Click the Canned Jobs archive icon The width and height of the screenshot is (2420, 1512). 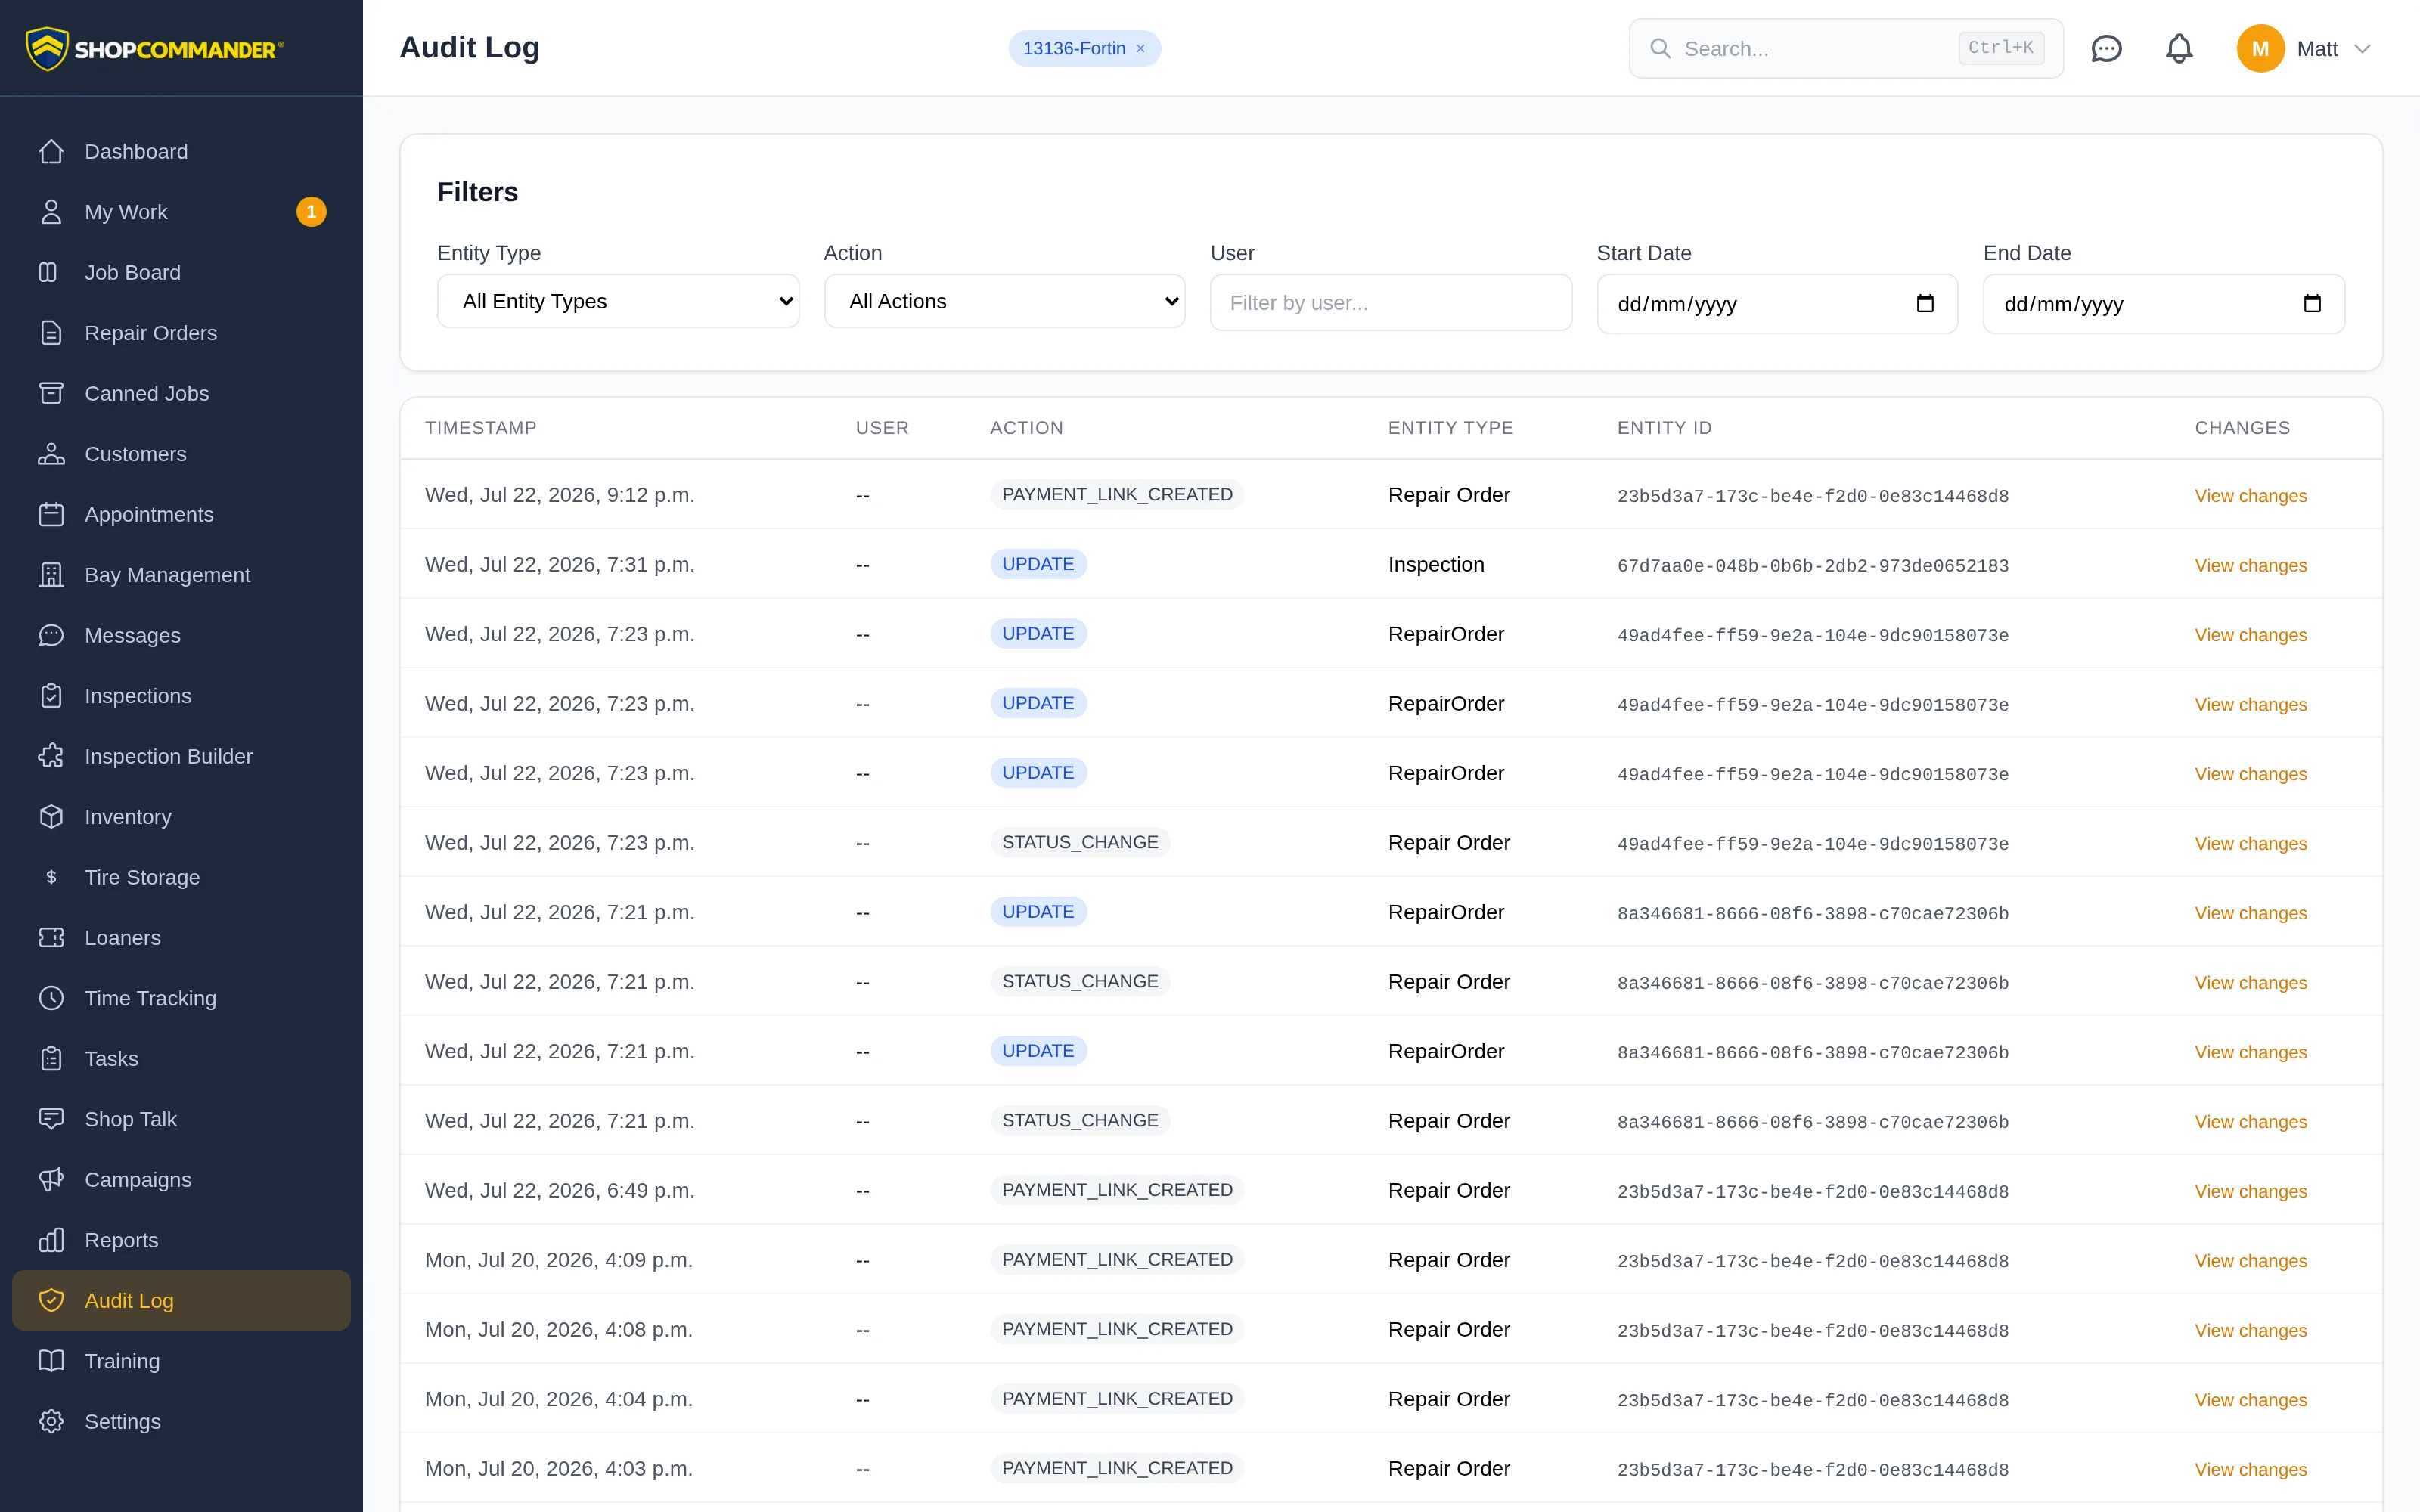coord(51,393)
